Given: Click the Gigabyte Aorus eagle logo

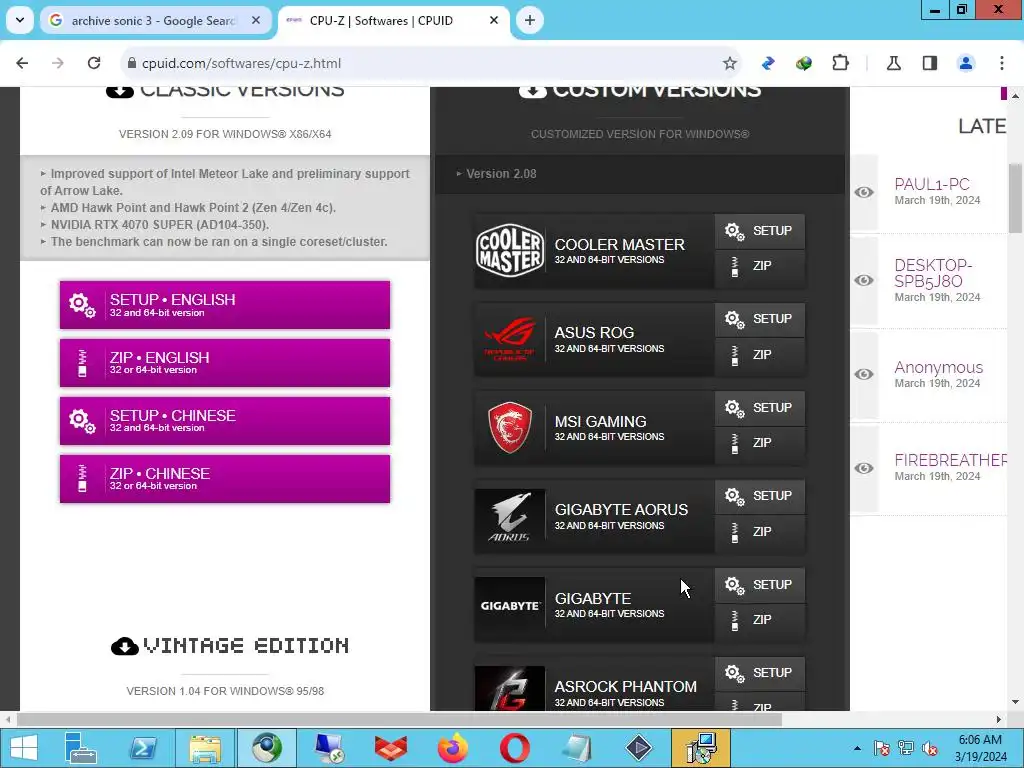Looking at the screenshot, I should click(509, 517).
